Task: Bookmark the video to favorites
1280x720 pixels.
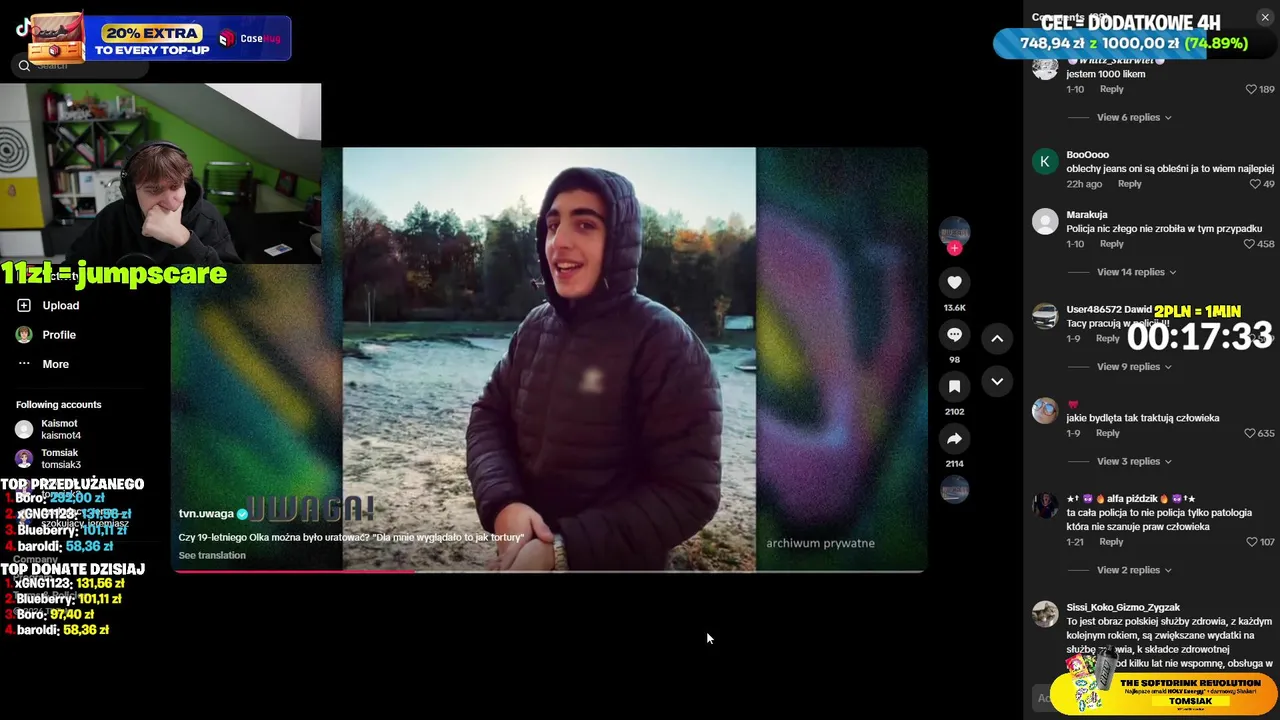Action: point(954,386)
